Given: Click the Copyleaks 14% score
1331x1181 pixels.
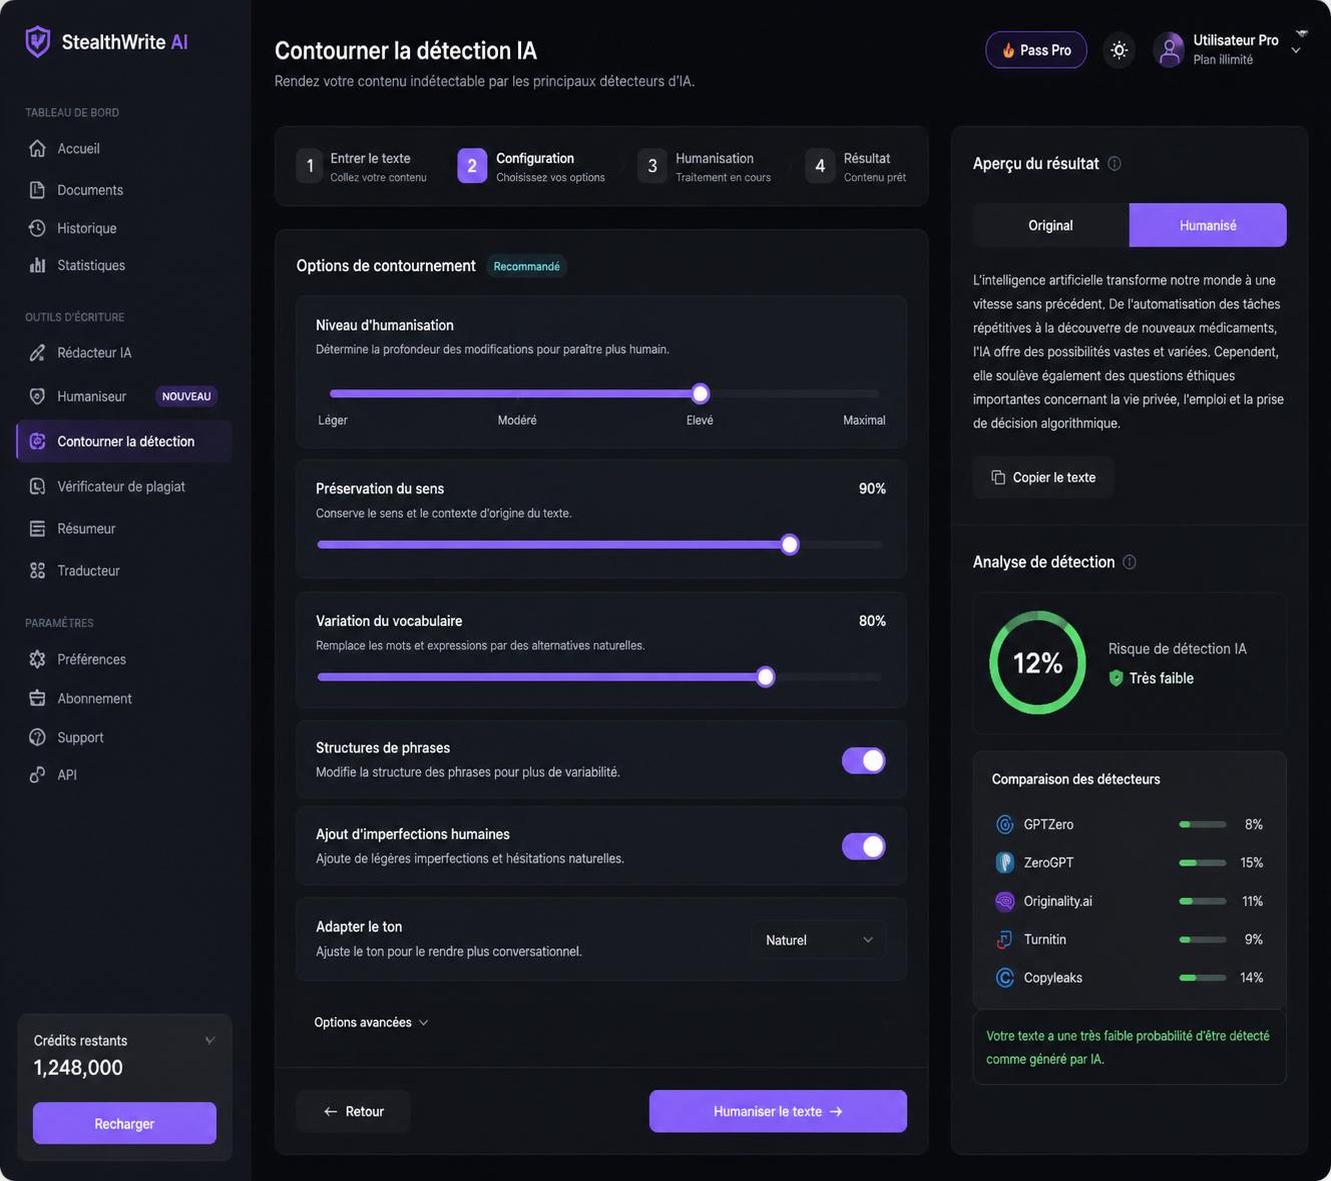Looking at the screenshot, I should click(x=1251, y=977).
